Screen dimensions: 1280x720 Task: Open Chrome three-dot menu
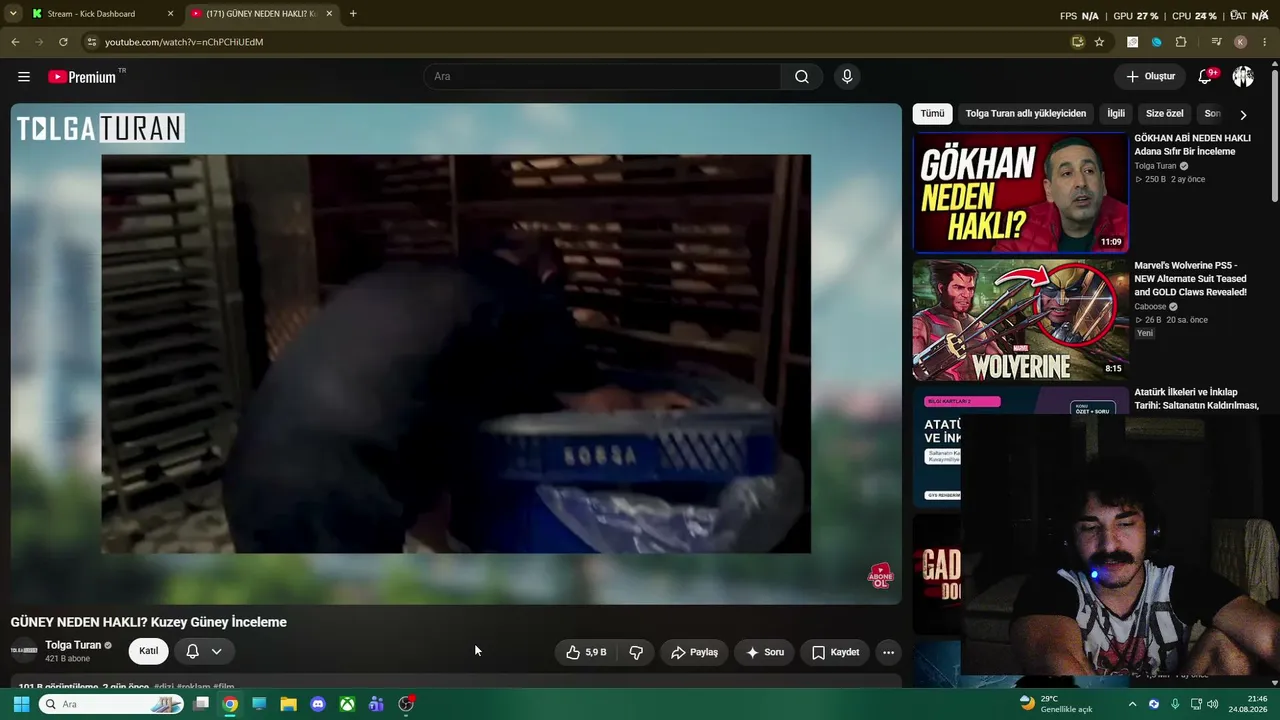point(1265,42)
